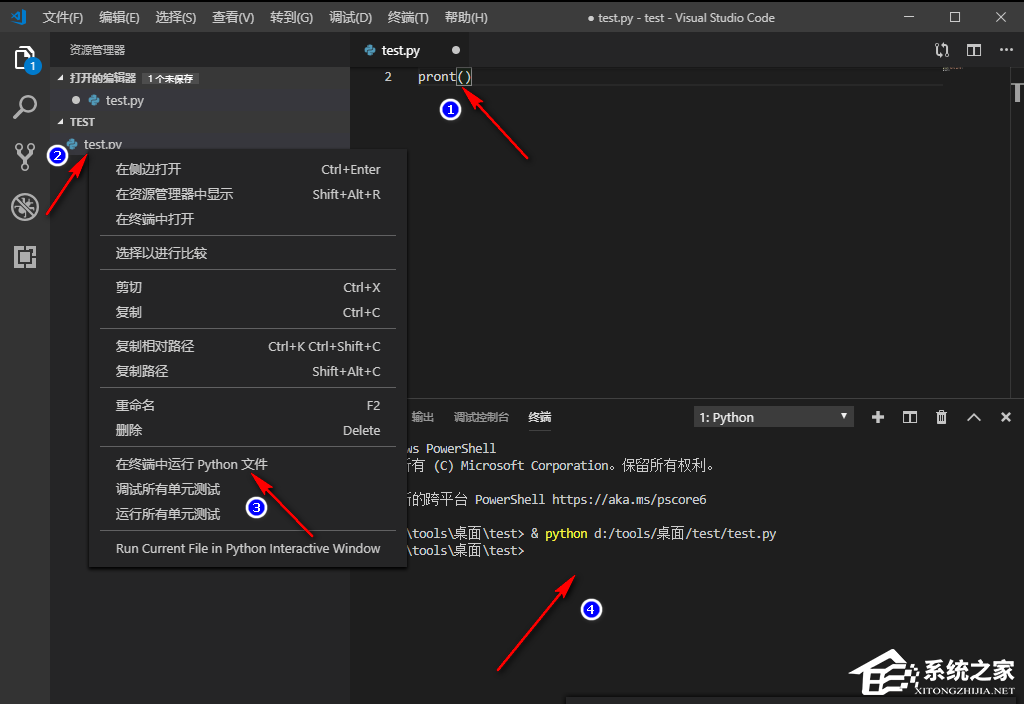Viewport: 1024px width, 704px height.
Task: Click the synchronize changes icon above the editor
Action: point(941,49)
